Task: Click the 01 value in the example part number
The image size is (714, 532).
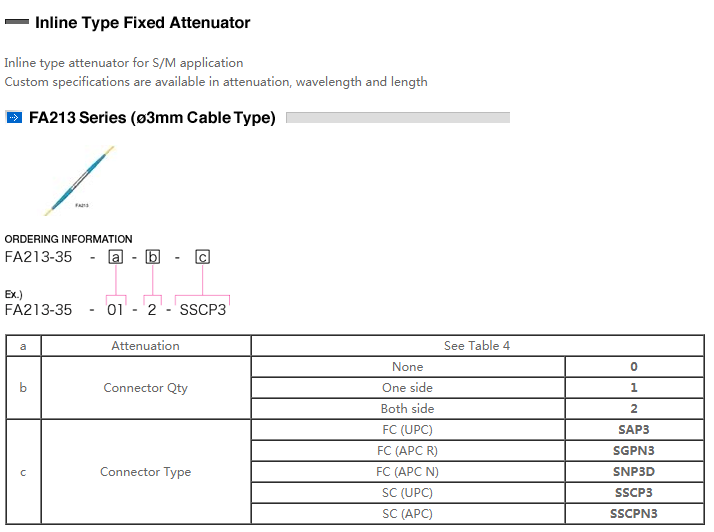Action: (x=116, y=310)
